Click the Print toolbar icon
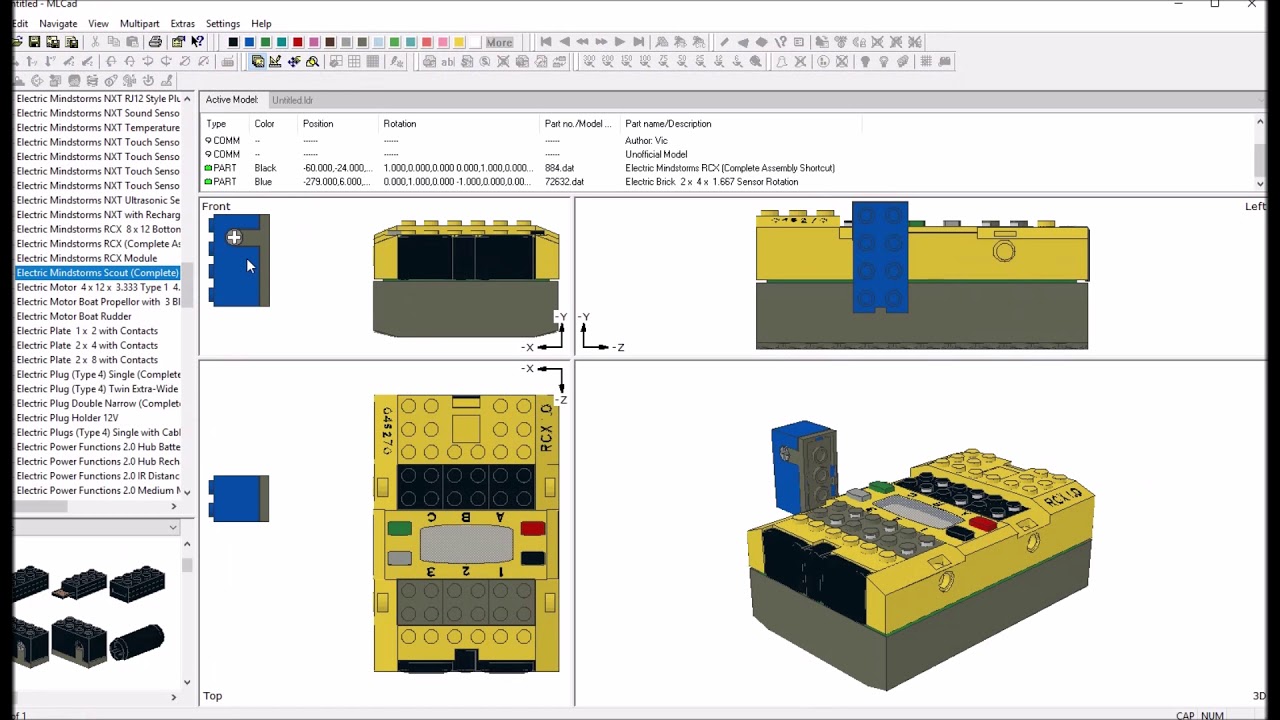 tap(156, 41)
